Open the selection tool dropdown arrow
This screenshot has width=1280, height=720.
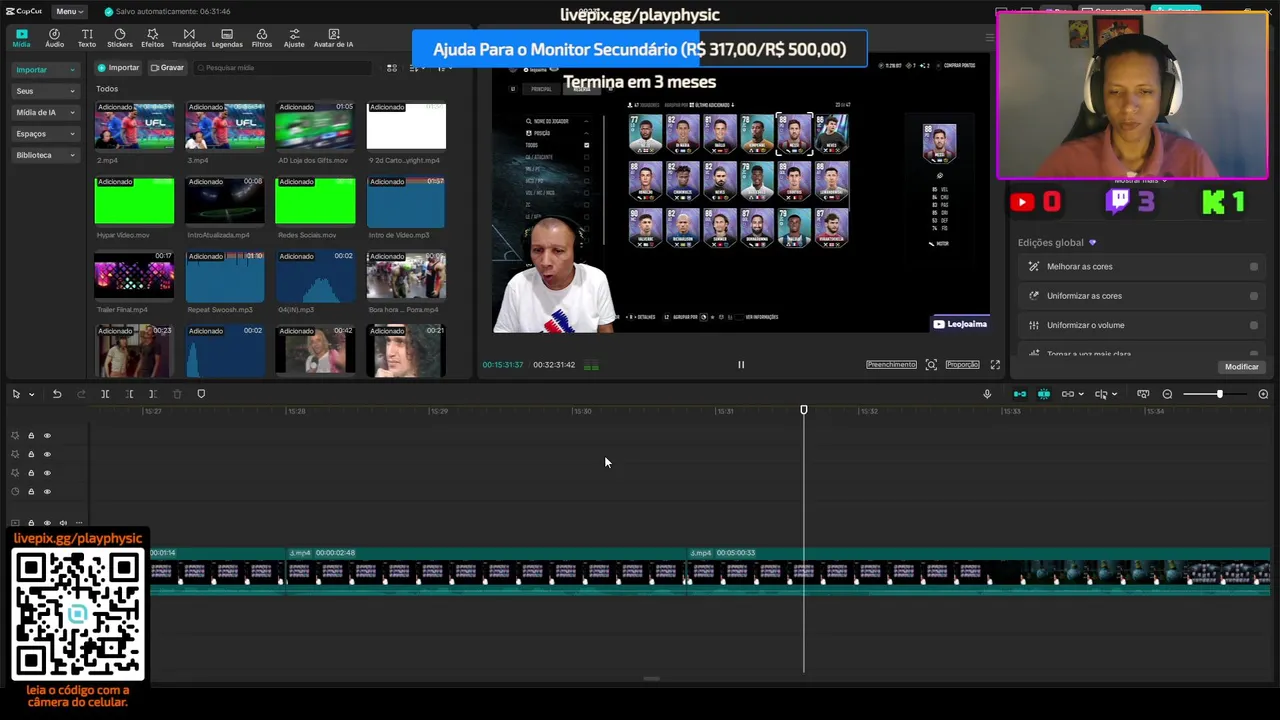[x=31, y=394]
